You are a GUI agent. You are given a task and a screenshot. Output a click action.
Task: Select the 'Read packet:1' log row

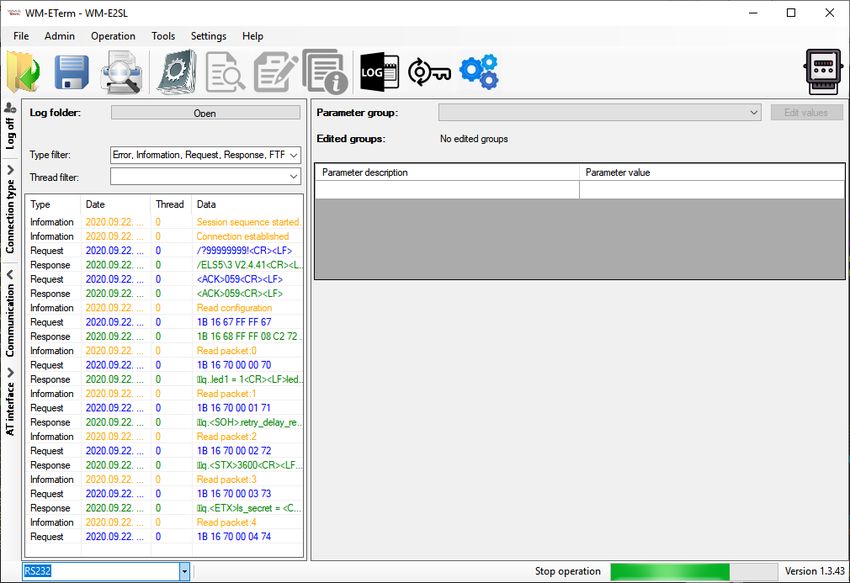pos(164,394)
